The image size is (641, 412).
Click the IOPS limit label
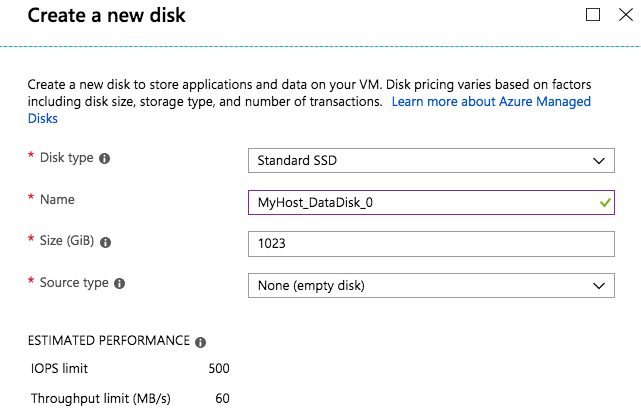(x=59, y=368)
